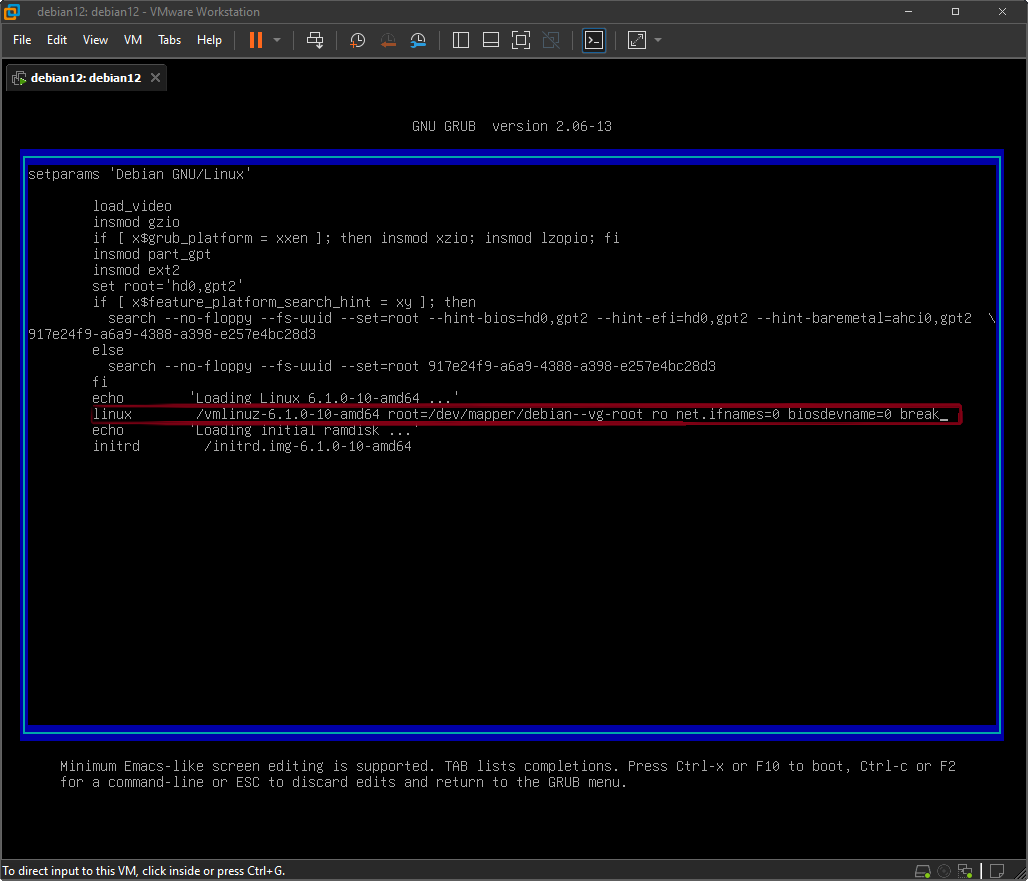Open the VM menu
Image resolution: width=1028 pixels, height=881 pixels.
pos(132,40)
